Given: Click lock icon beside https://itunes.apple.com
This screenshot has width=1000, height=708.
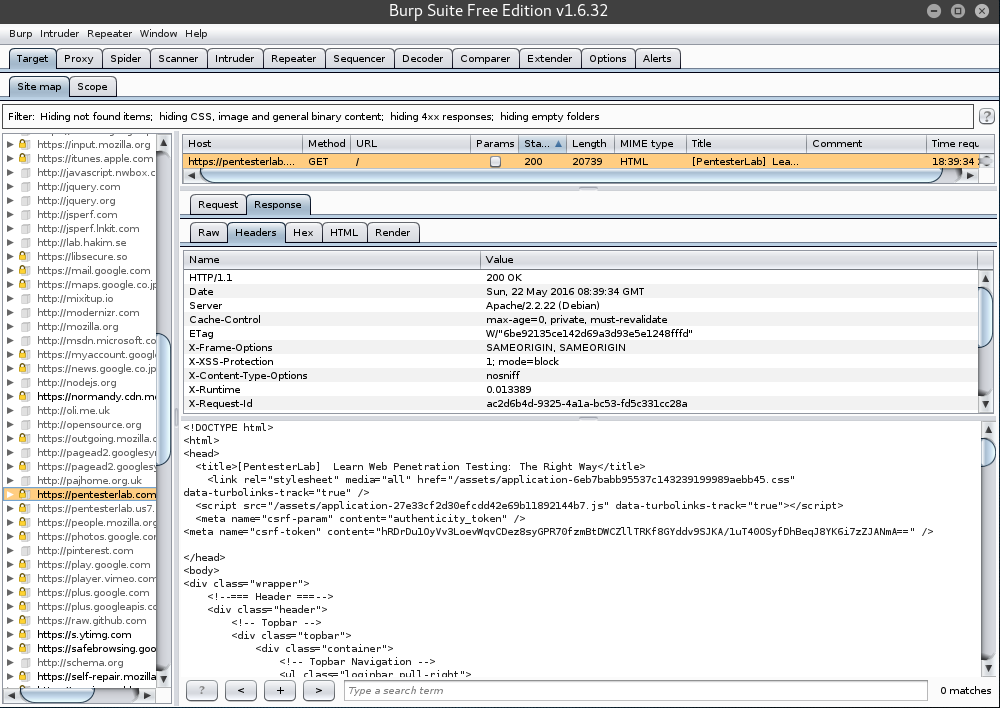Looking at the screenshot, I should [24, 158].
